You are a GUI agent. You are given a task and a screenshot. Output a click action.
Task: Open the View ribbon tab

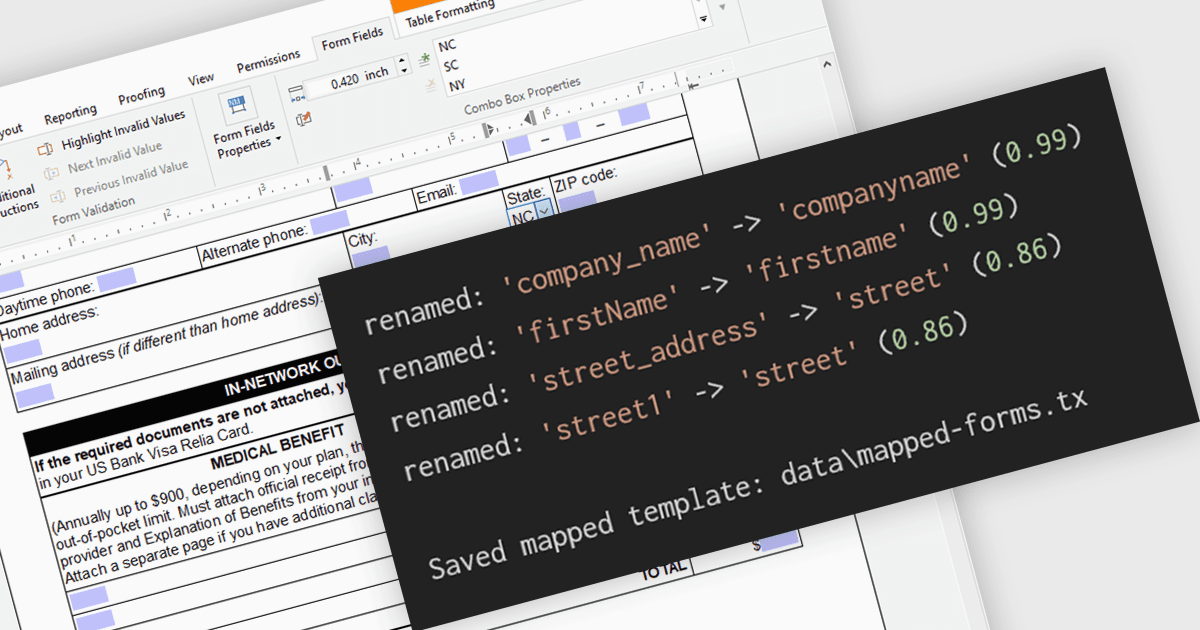click(x=201, y=78)
